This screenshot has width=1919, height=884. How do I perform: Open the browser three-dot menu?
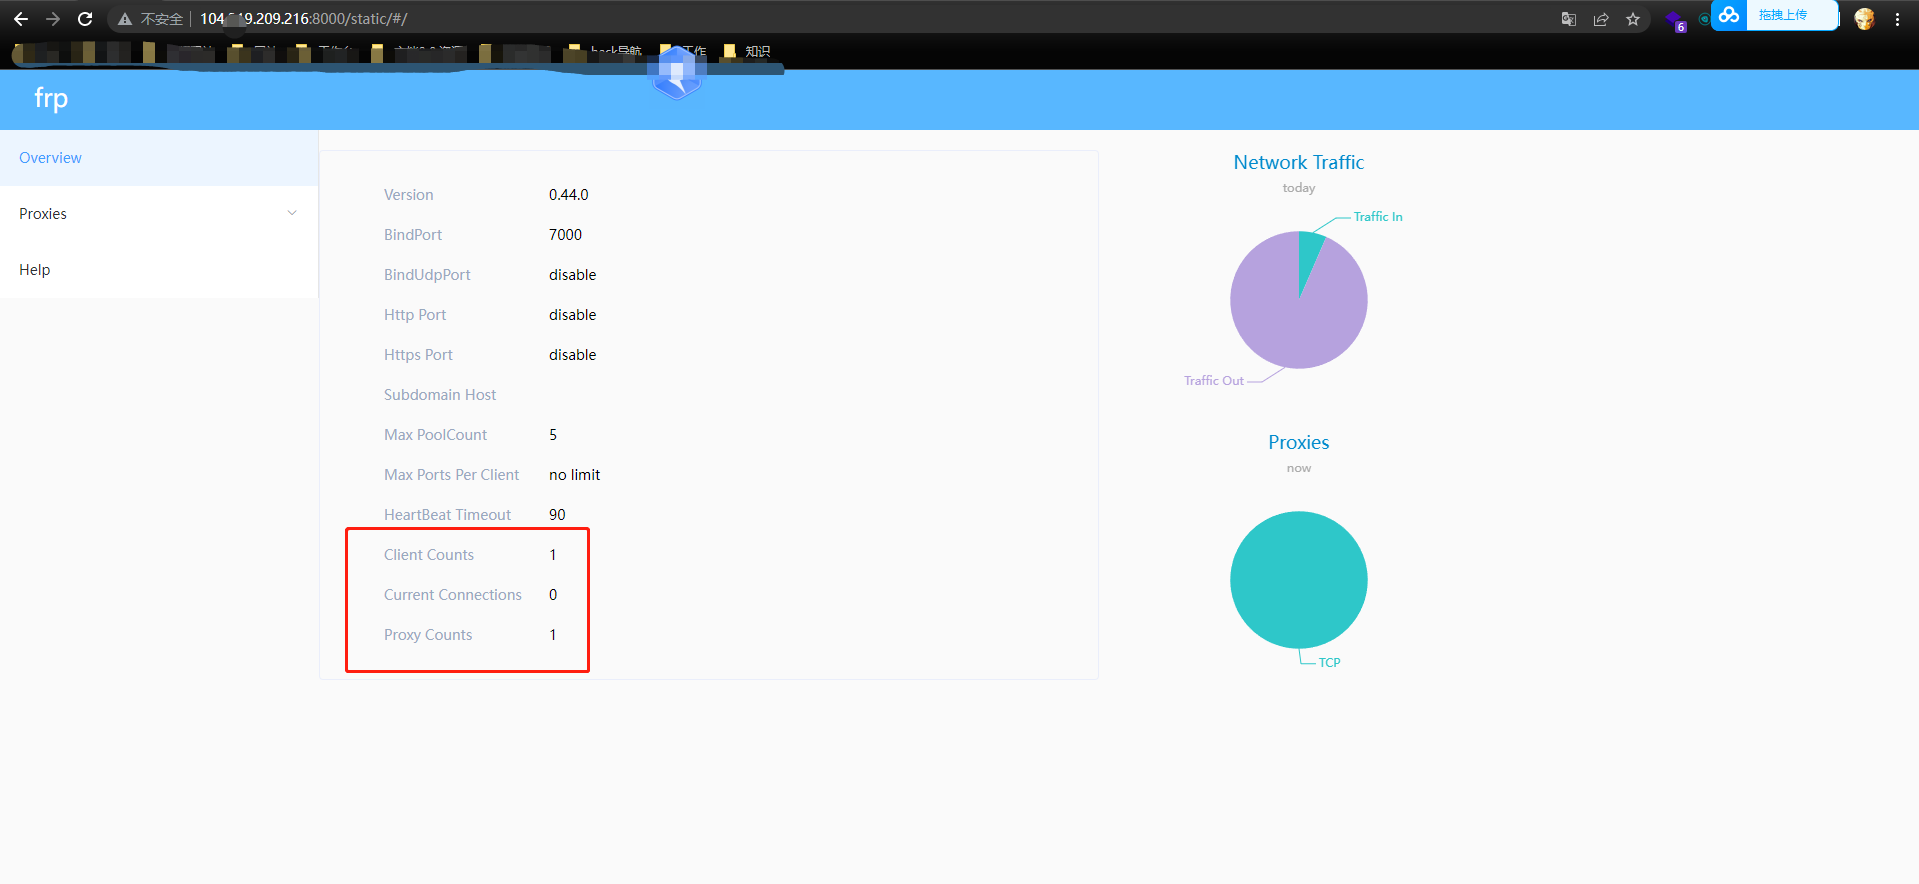coord(1897,19)
